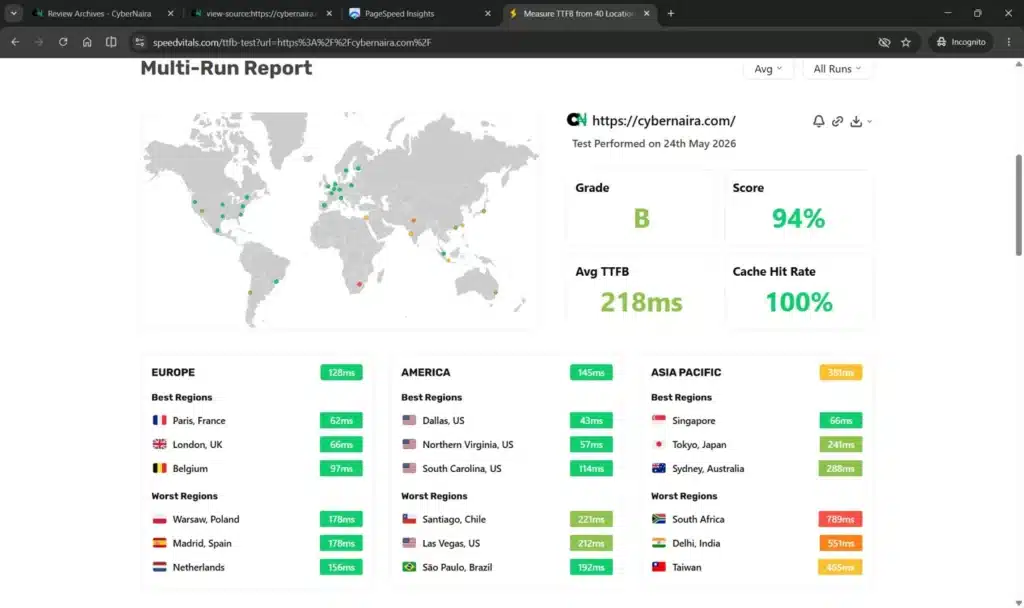Bookmark this page with the star

[x=906, y=42]
